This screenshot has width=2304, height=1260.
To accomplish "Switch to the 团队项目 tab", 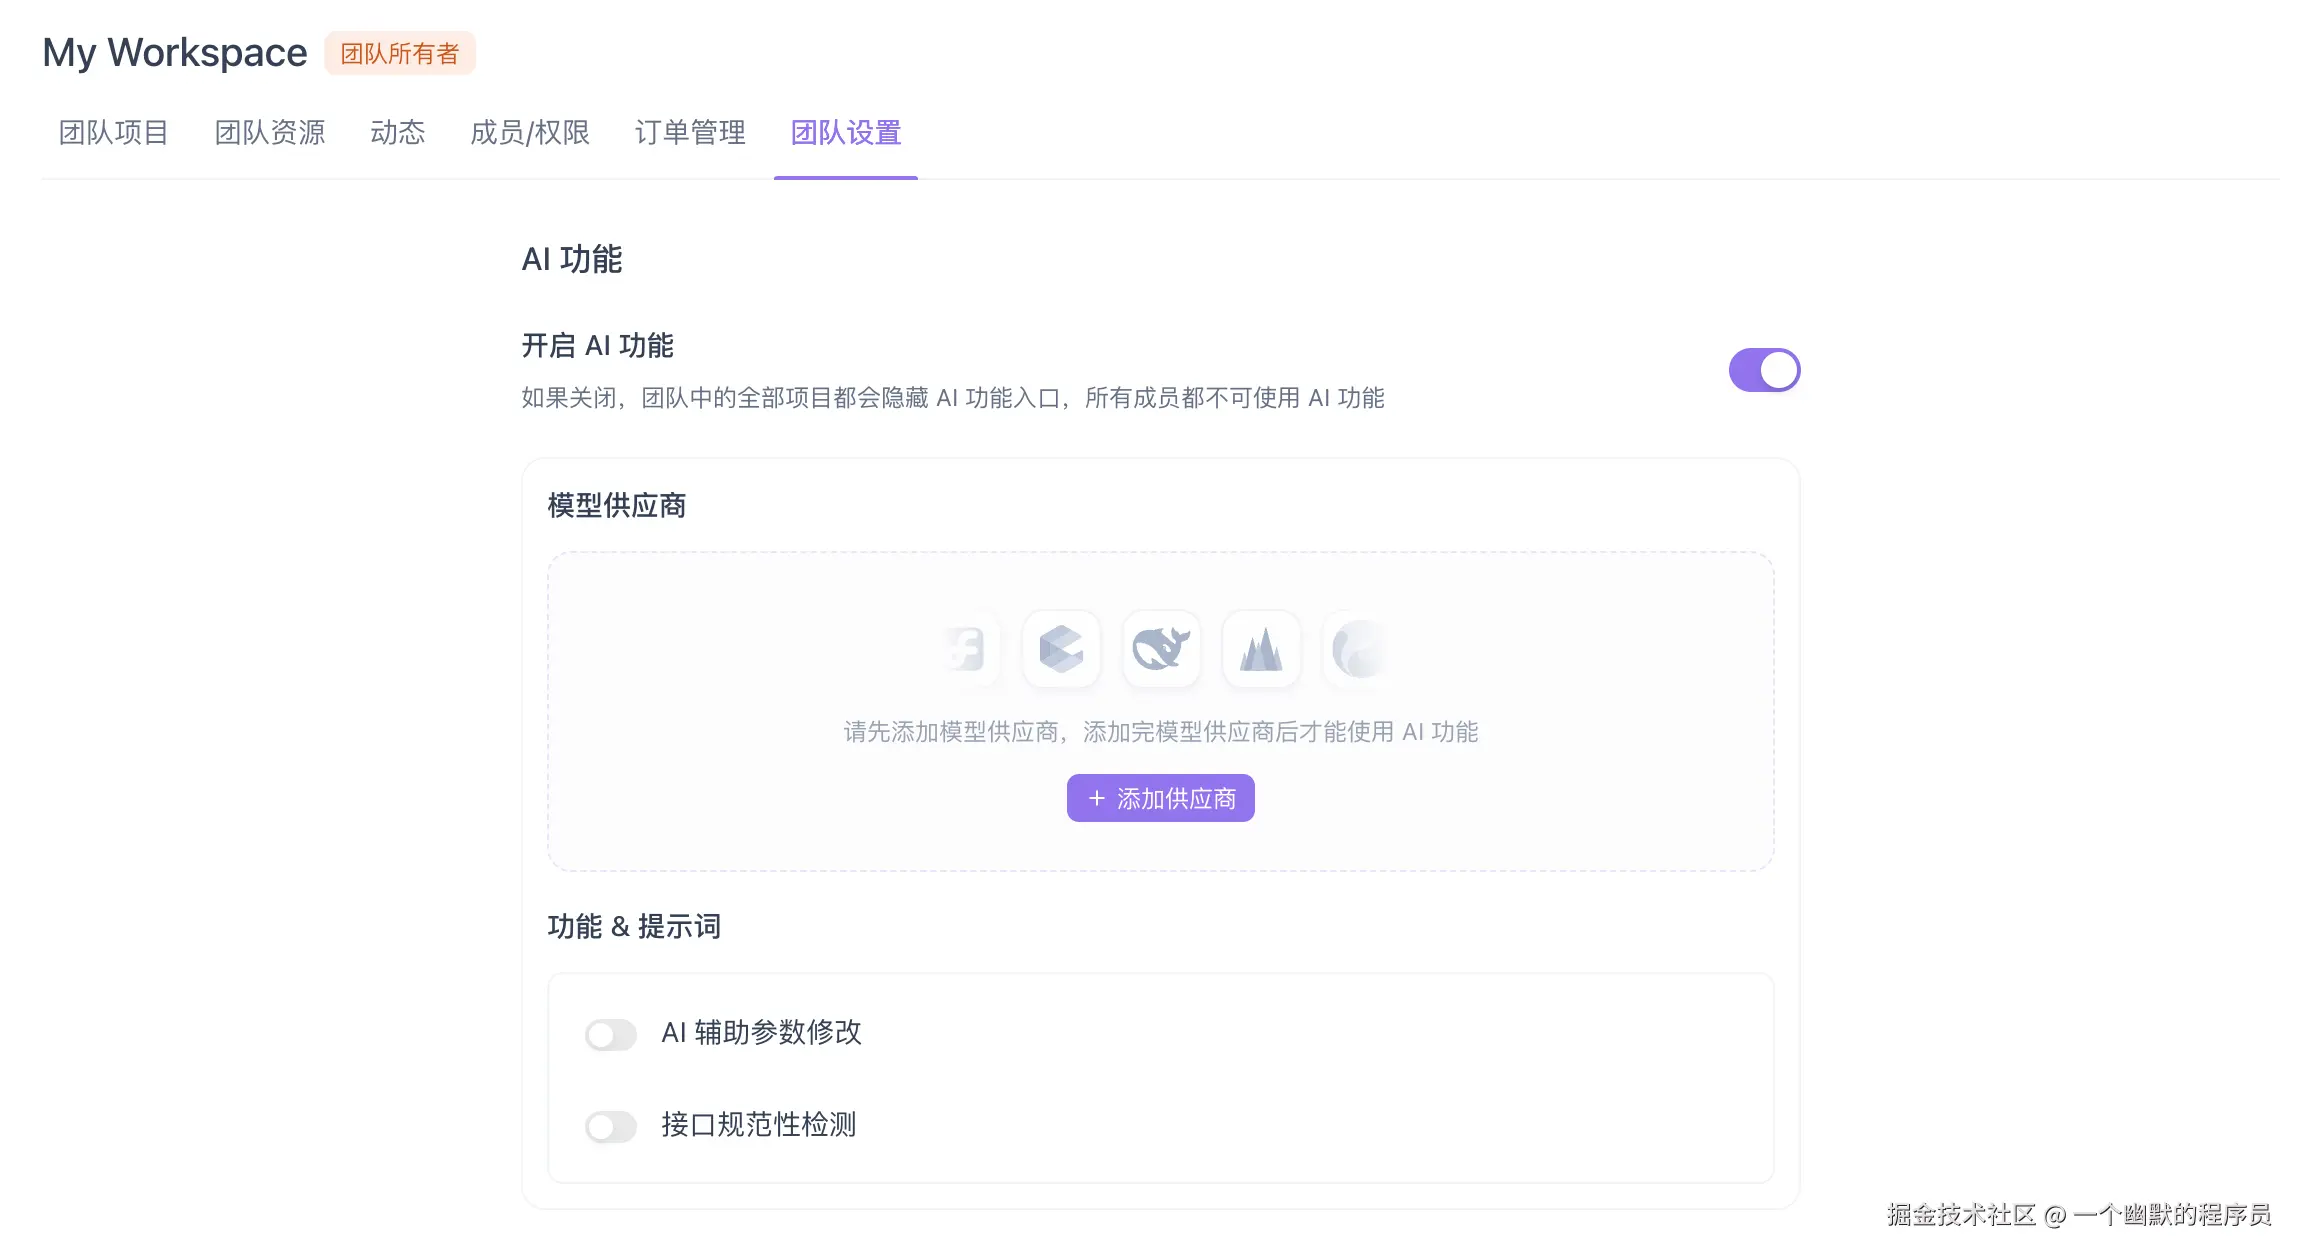I will click(x=113, y=133).
